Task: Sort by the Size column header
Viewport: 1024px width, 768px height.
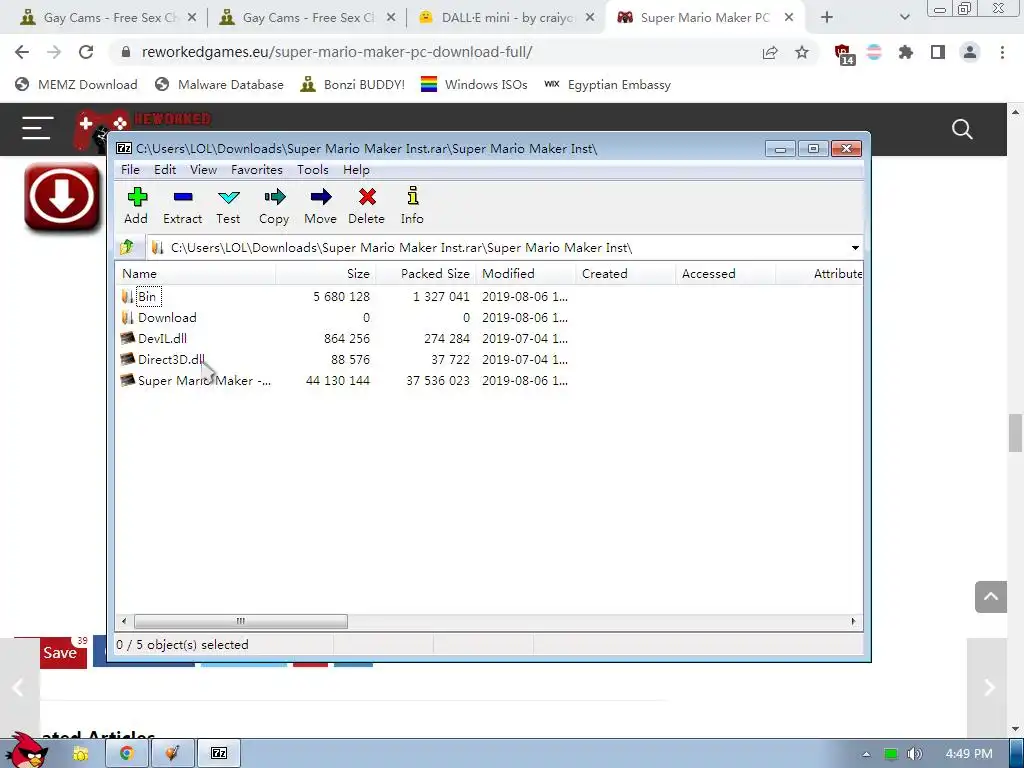Action: tap(325, 274)
